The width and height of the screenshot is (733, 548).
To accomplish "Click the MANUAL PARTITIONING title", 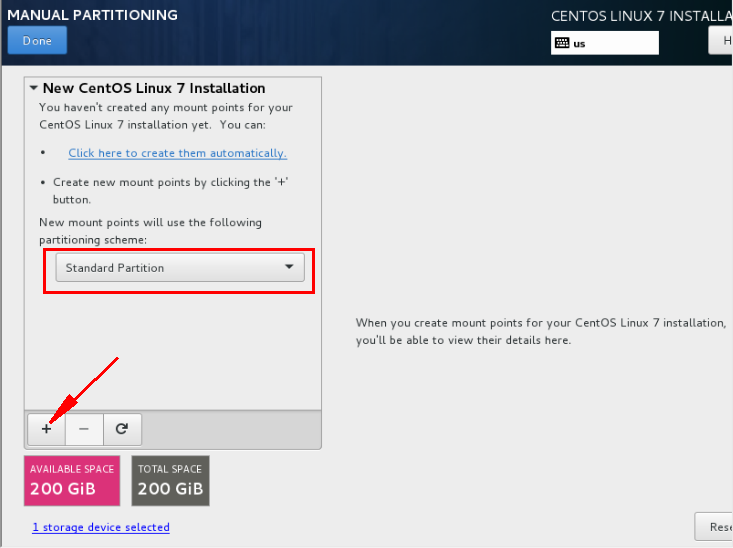I will [x=93, y=15].
